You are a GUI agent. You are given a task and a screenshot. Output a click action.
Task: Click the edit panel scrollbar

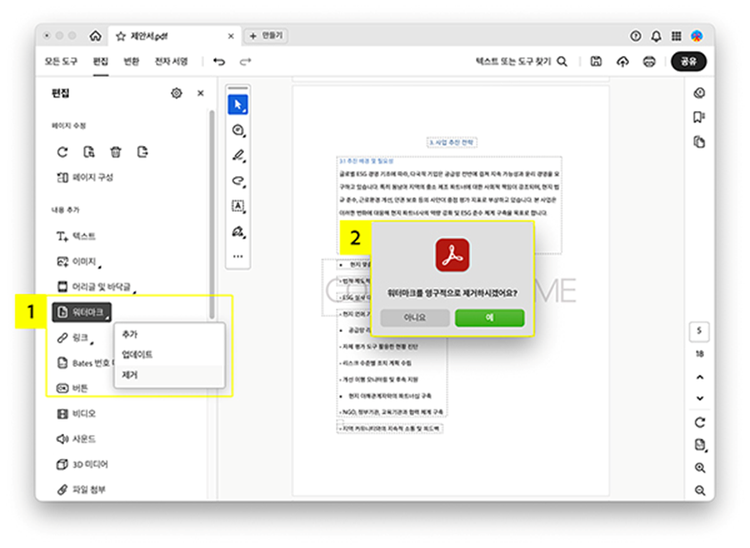(212, 214)
